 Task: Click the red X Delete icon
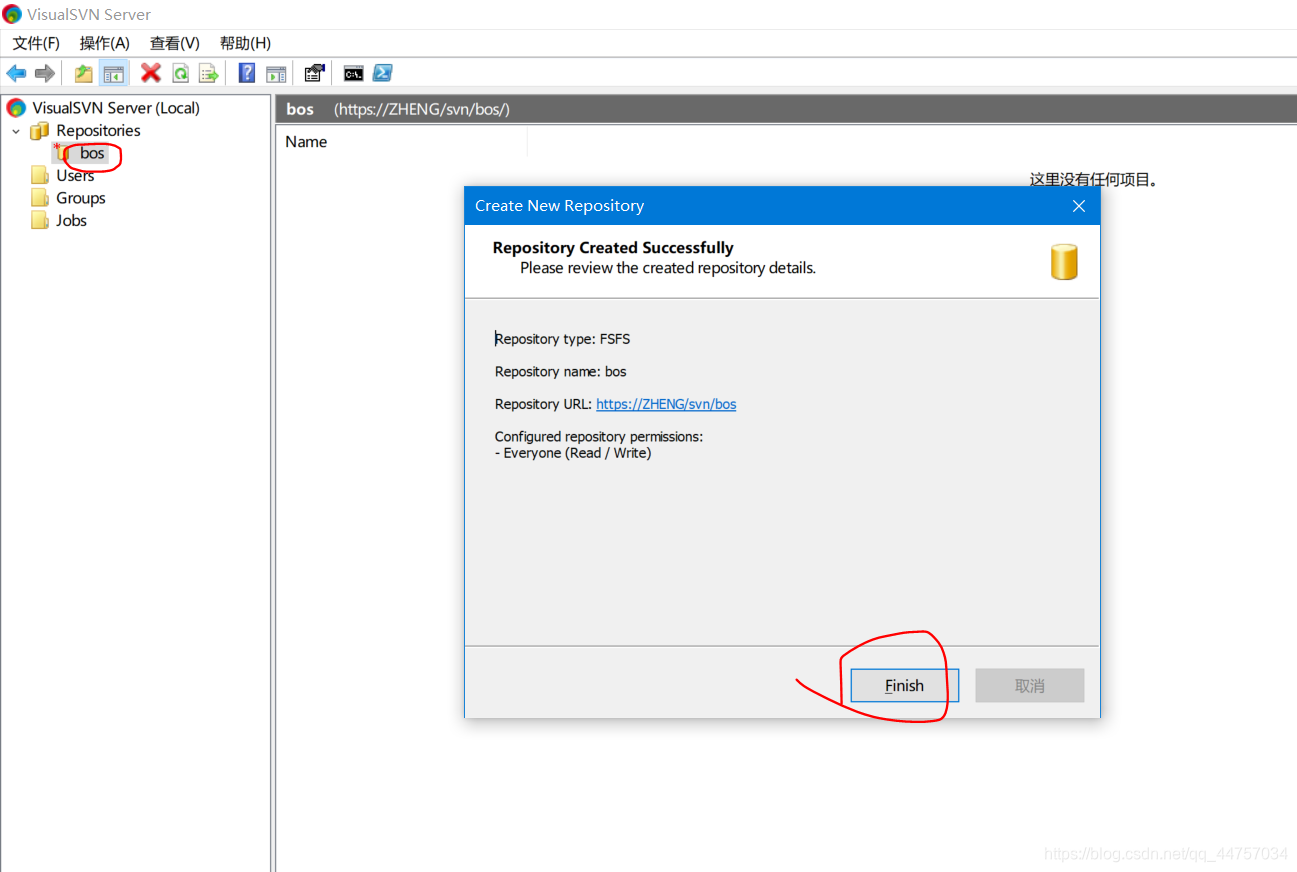point(151,73)
